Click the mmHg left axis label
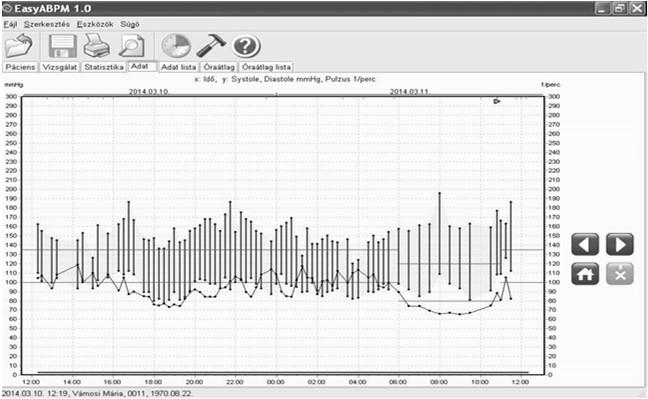Viewport: 648px width, 399px height. [x=14, y=85]
